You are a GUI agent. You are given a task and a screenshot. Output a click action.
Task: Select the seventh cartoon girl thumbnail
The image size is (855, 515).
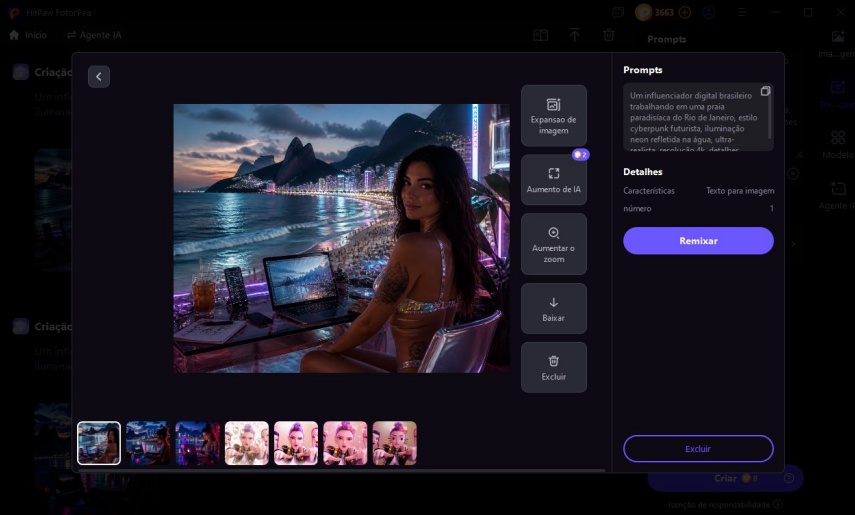(394, 443)
